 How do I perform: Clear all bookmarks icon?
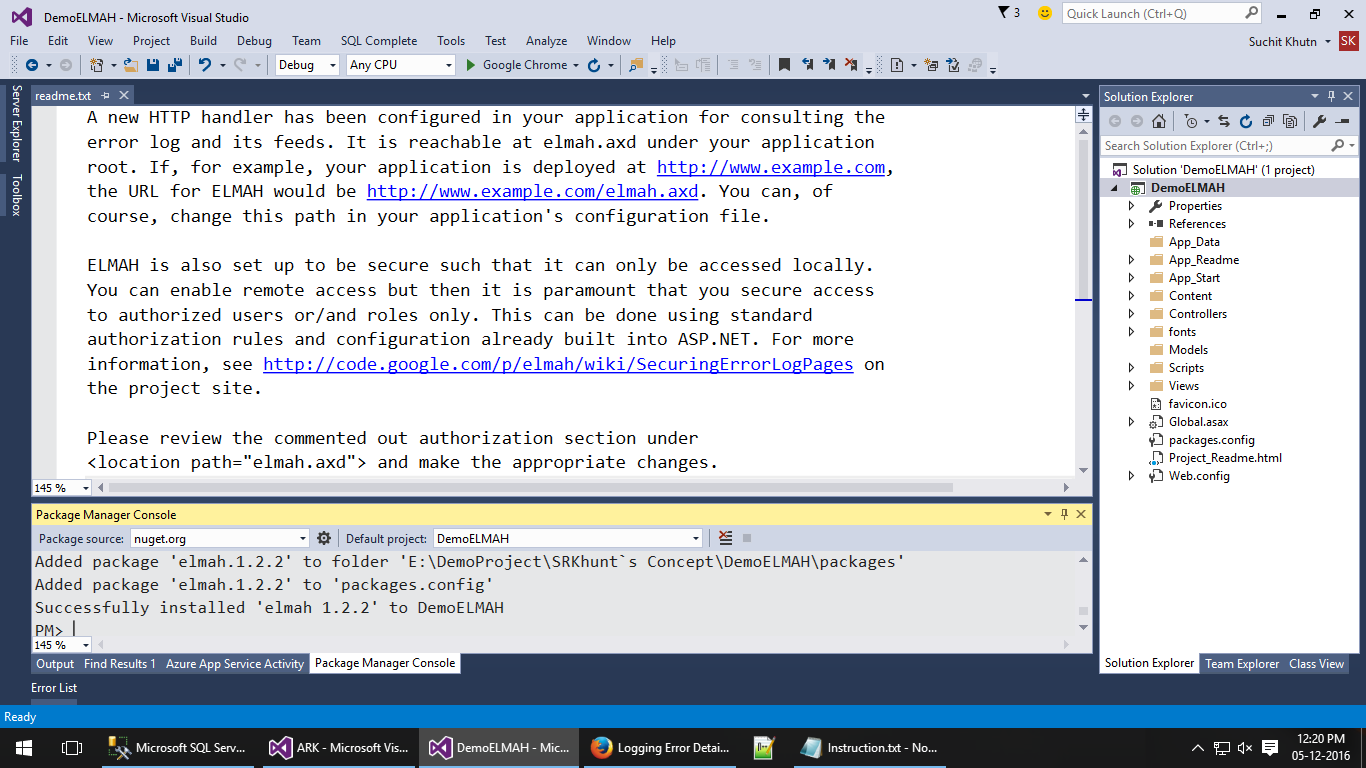851,65
